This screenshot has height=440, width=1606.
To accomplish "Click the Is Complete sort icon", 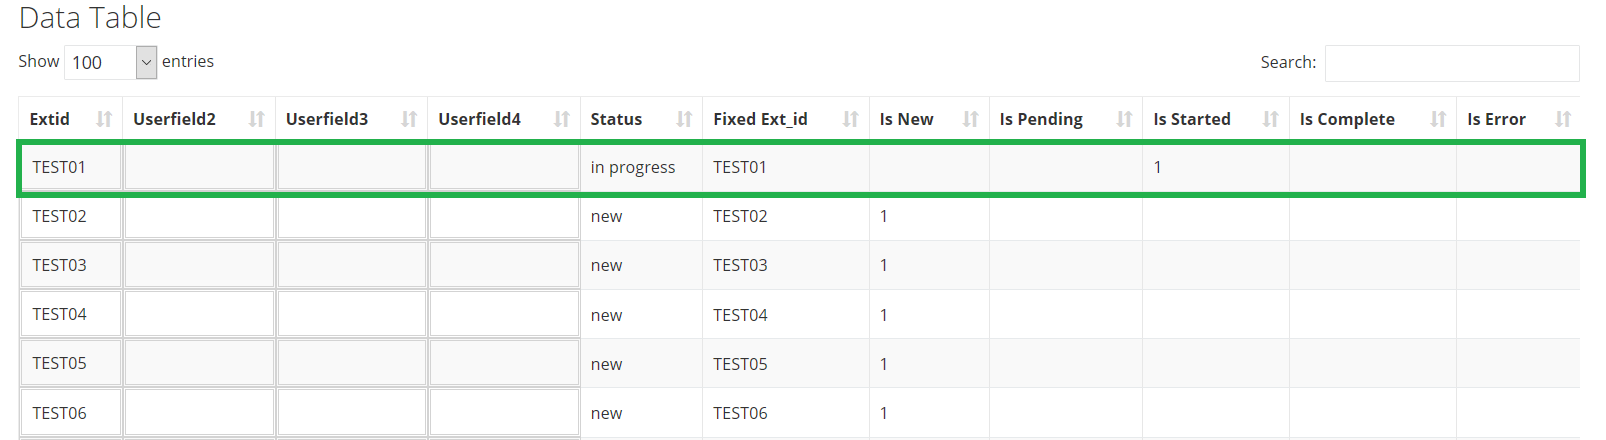I will [x=1438, y=119].
